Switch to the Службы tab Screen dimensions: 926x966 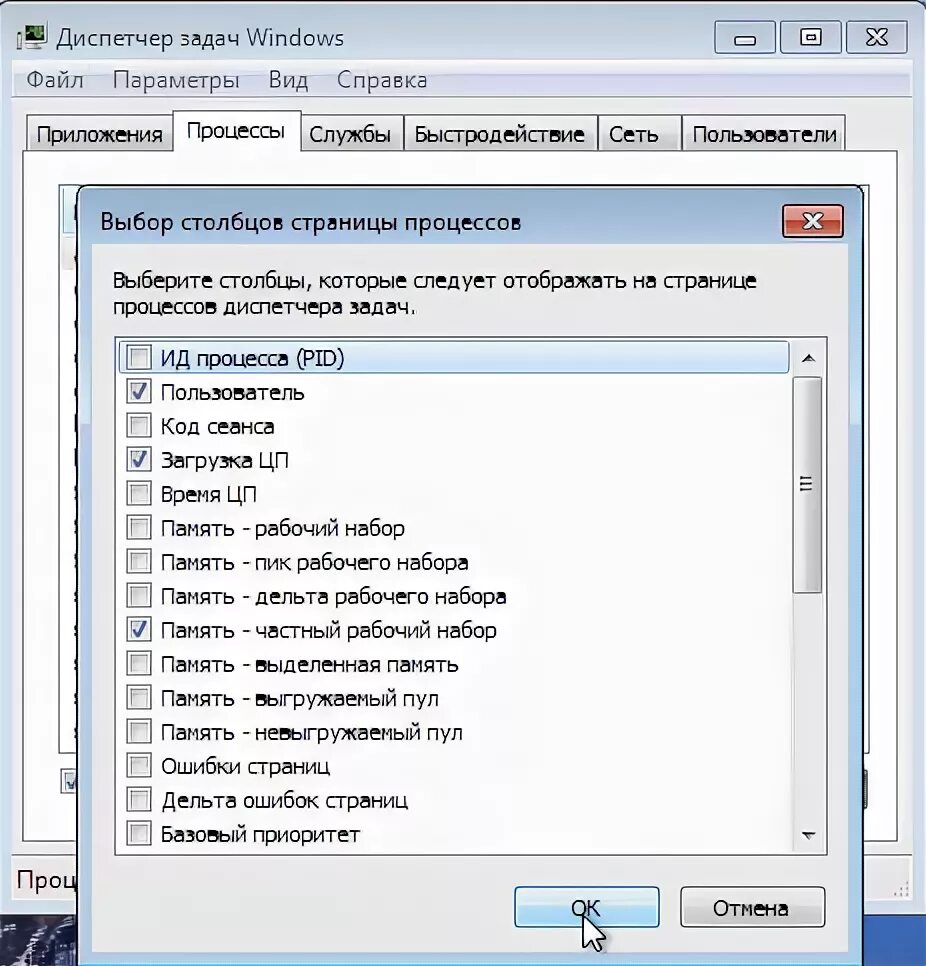tap(350, 134)
